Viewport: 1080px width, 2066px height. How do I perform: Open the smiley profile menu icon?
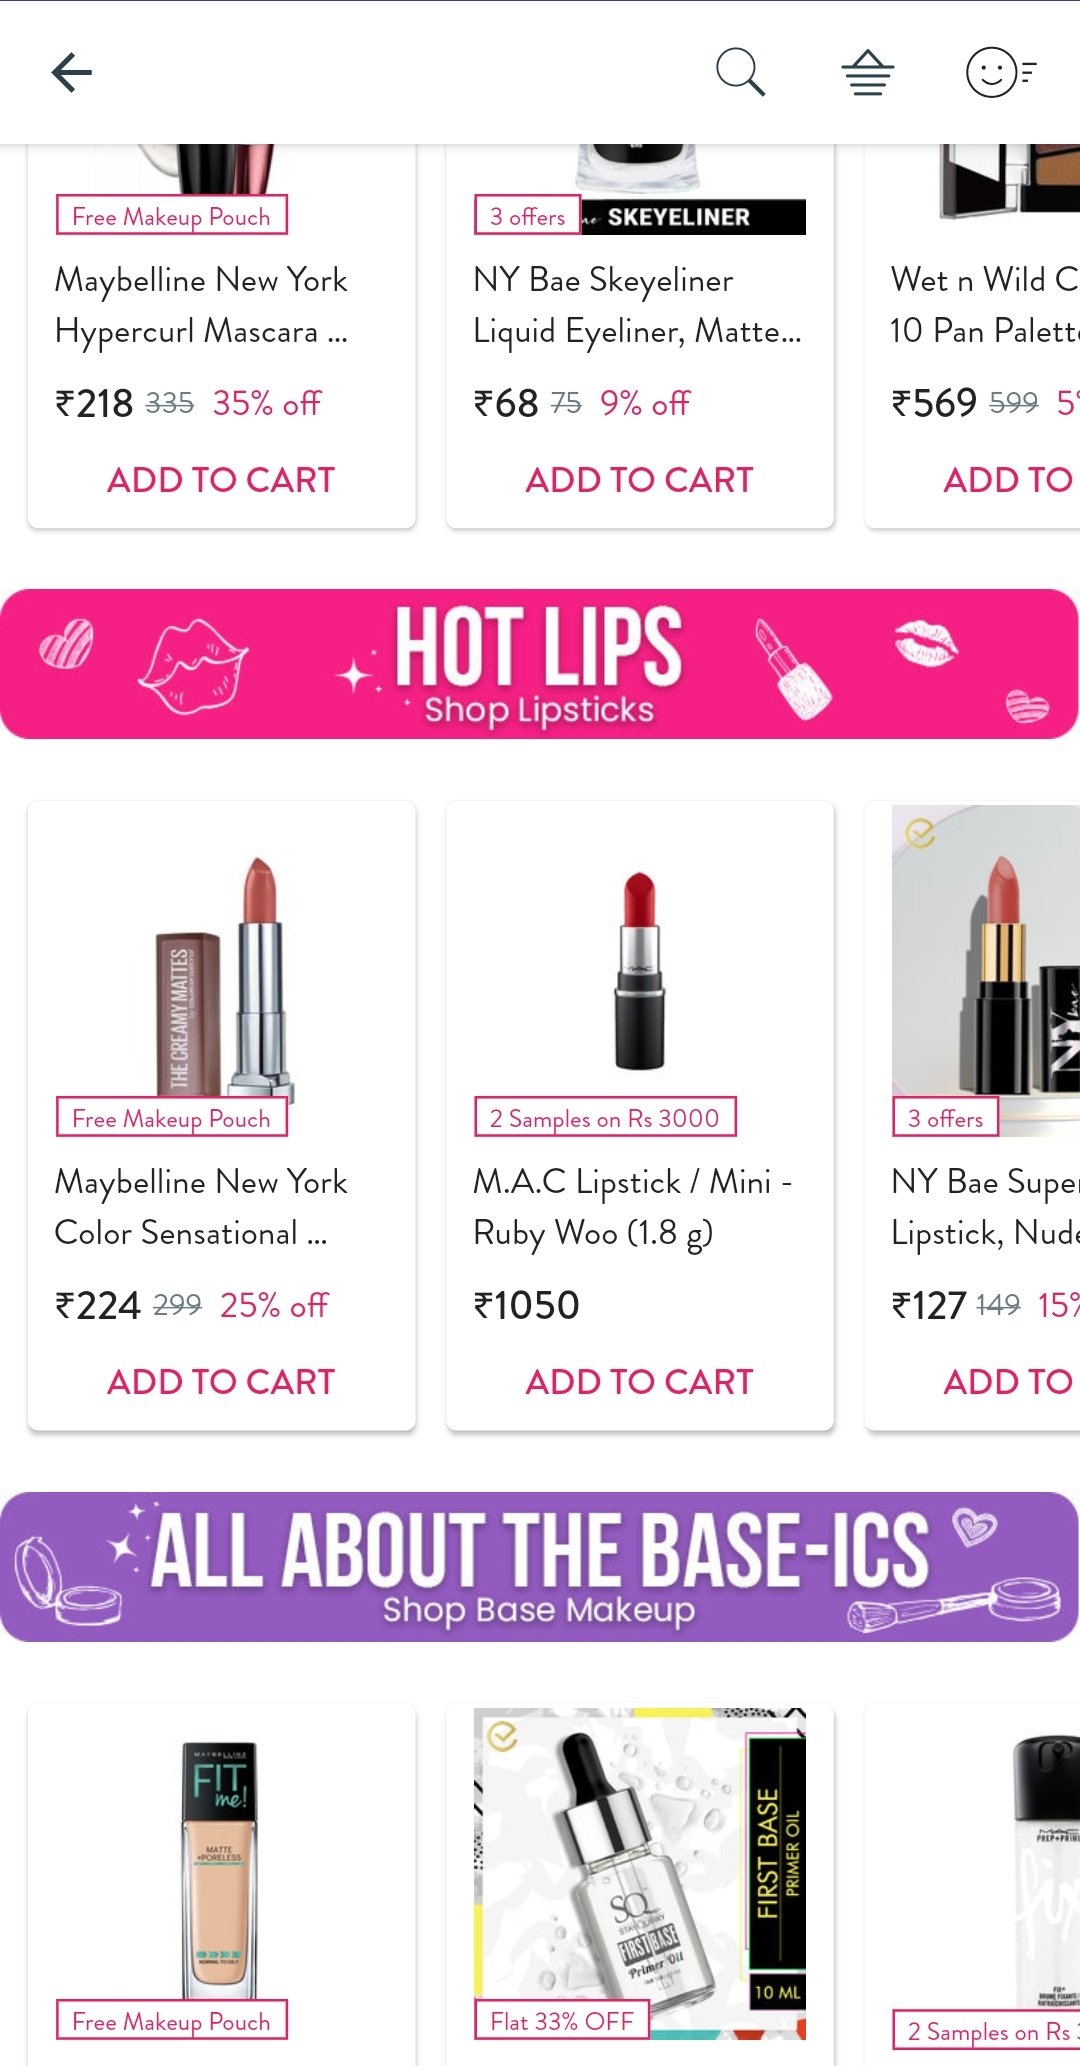point(1000,73)
